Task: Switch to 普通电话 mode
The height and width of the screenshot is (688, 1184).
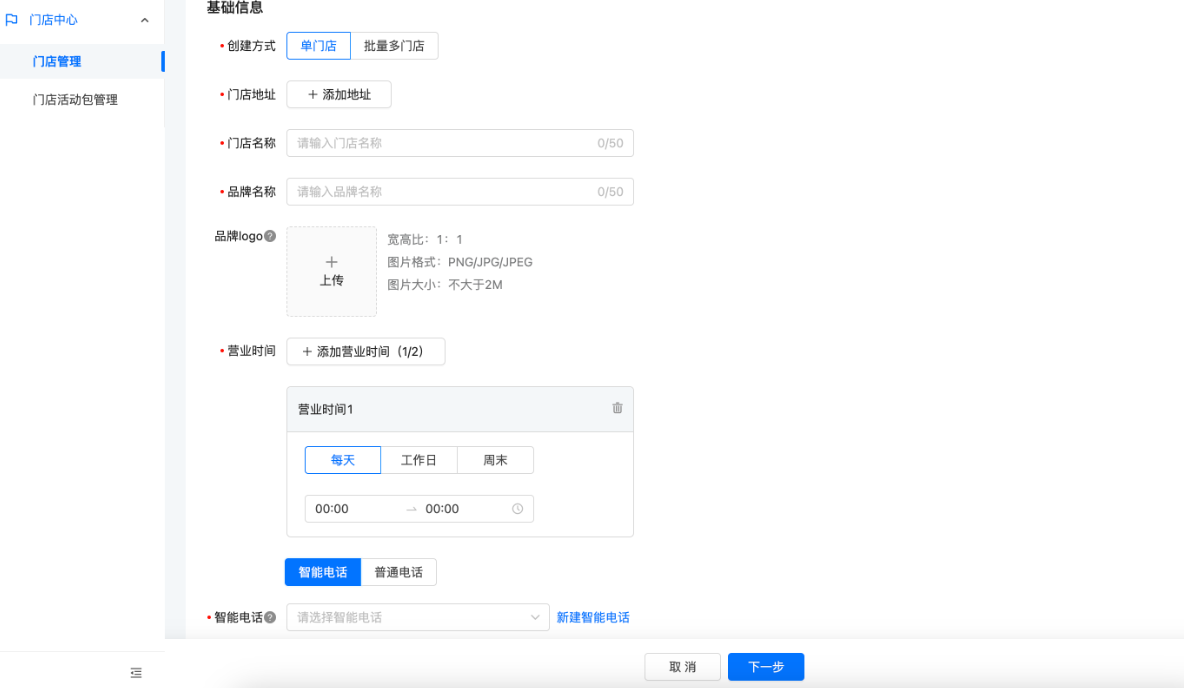Action: tap(398, 571)
